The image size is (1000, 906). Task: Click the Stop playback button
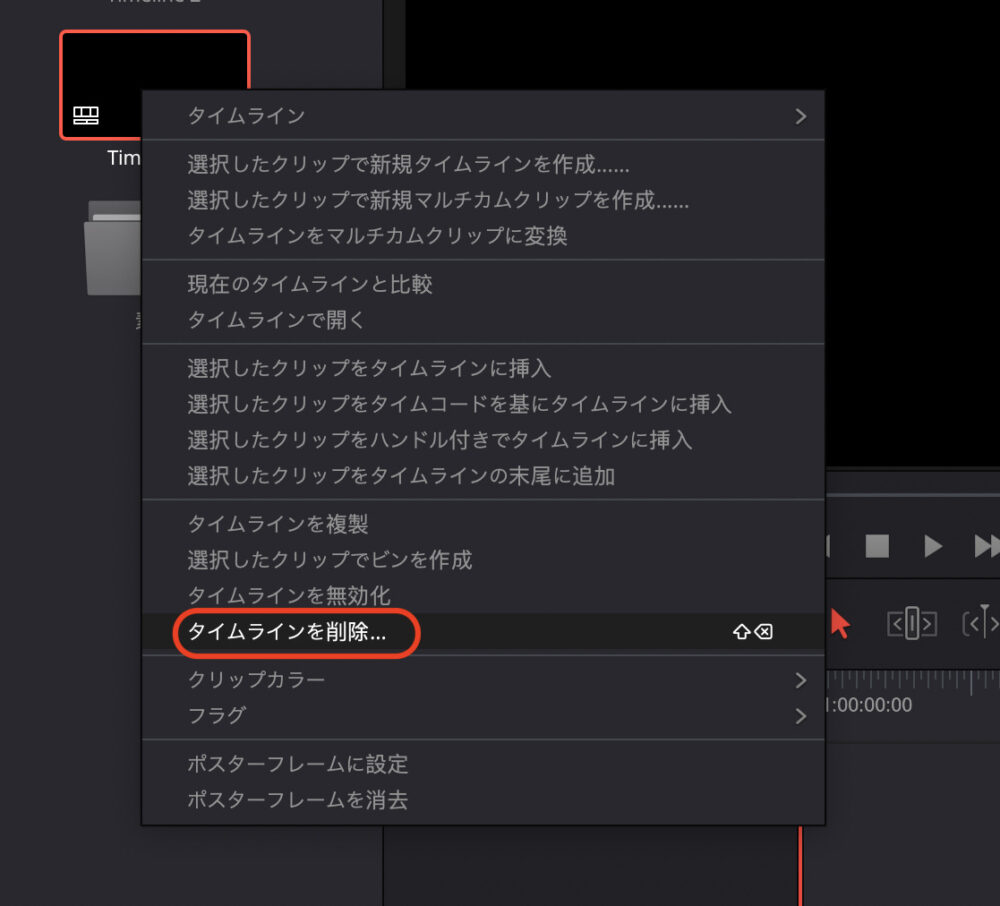[877, 546]
